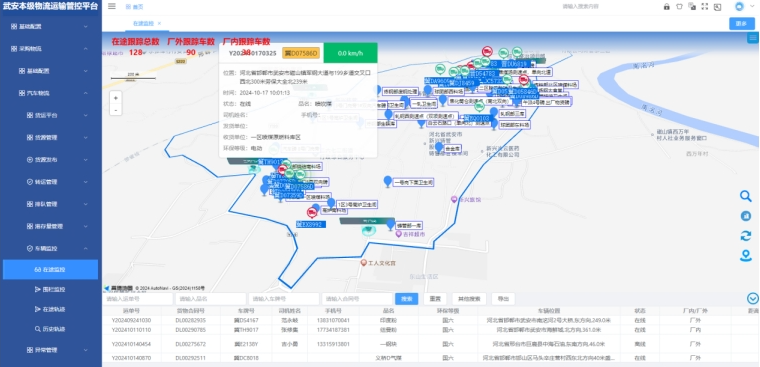Viewport: 760px width, 367px height.
Task: Toggle the hamburger sidebar collapse icon
Action: pyautogui.click(x=112, y=6)
